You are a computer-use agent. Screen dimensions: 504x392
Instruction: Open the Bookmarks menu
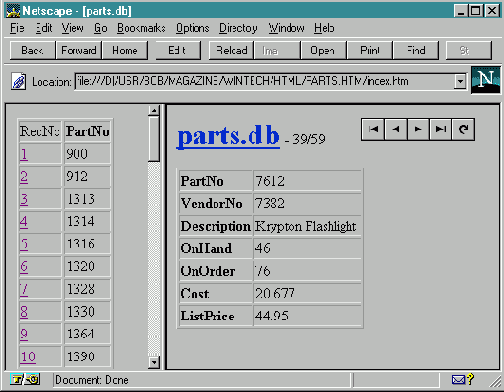(141, 28)
